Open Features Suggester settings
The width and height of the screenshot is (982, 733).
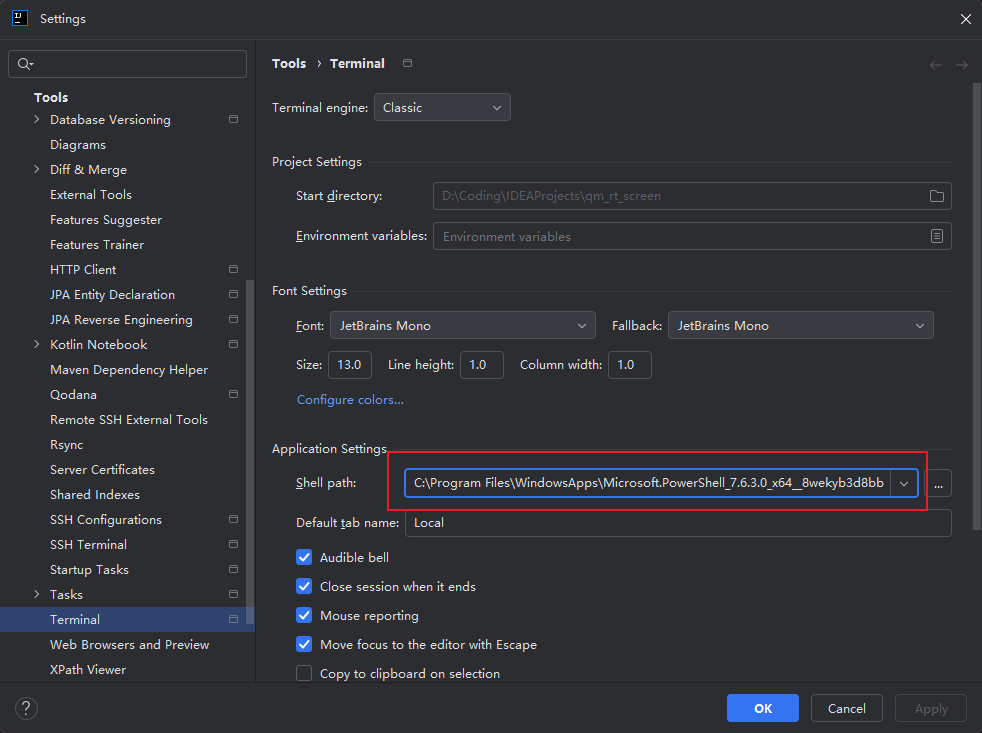click(106, 220)
